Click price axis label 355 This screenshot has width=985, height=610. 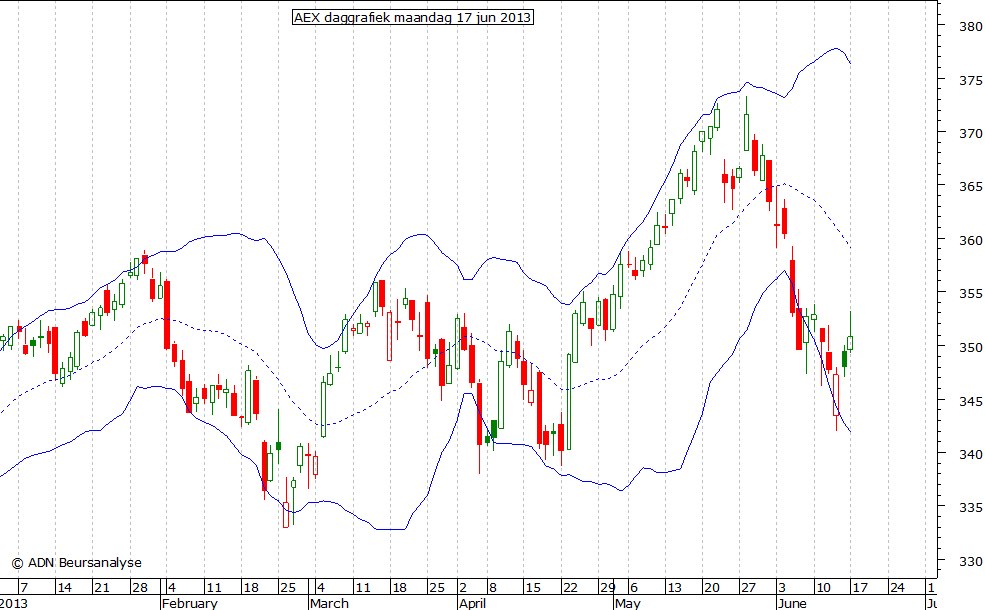pos(971,293)
